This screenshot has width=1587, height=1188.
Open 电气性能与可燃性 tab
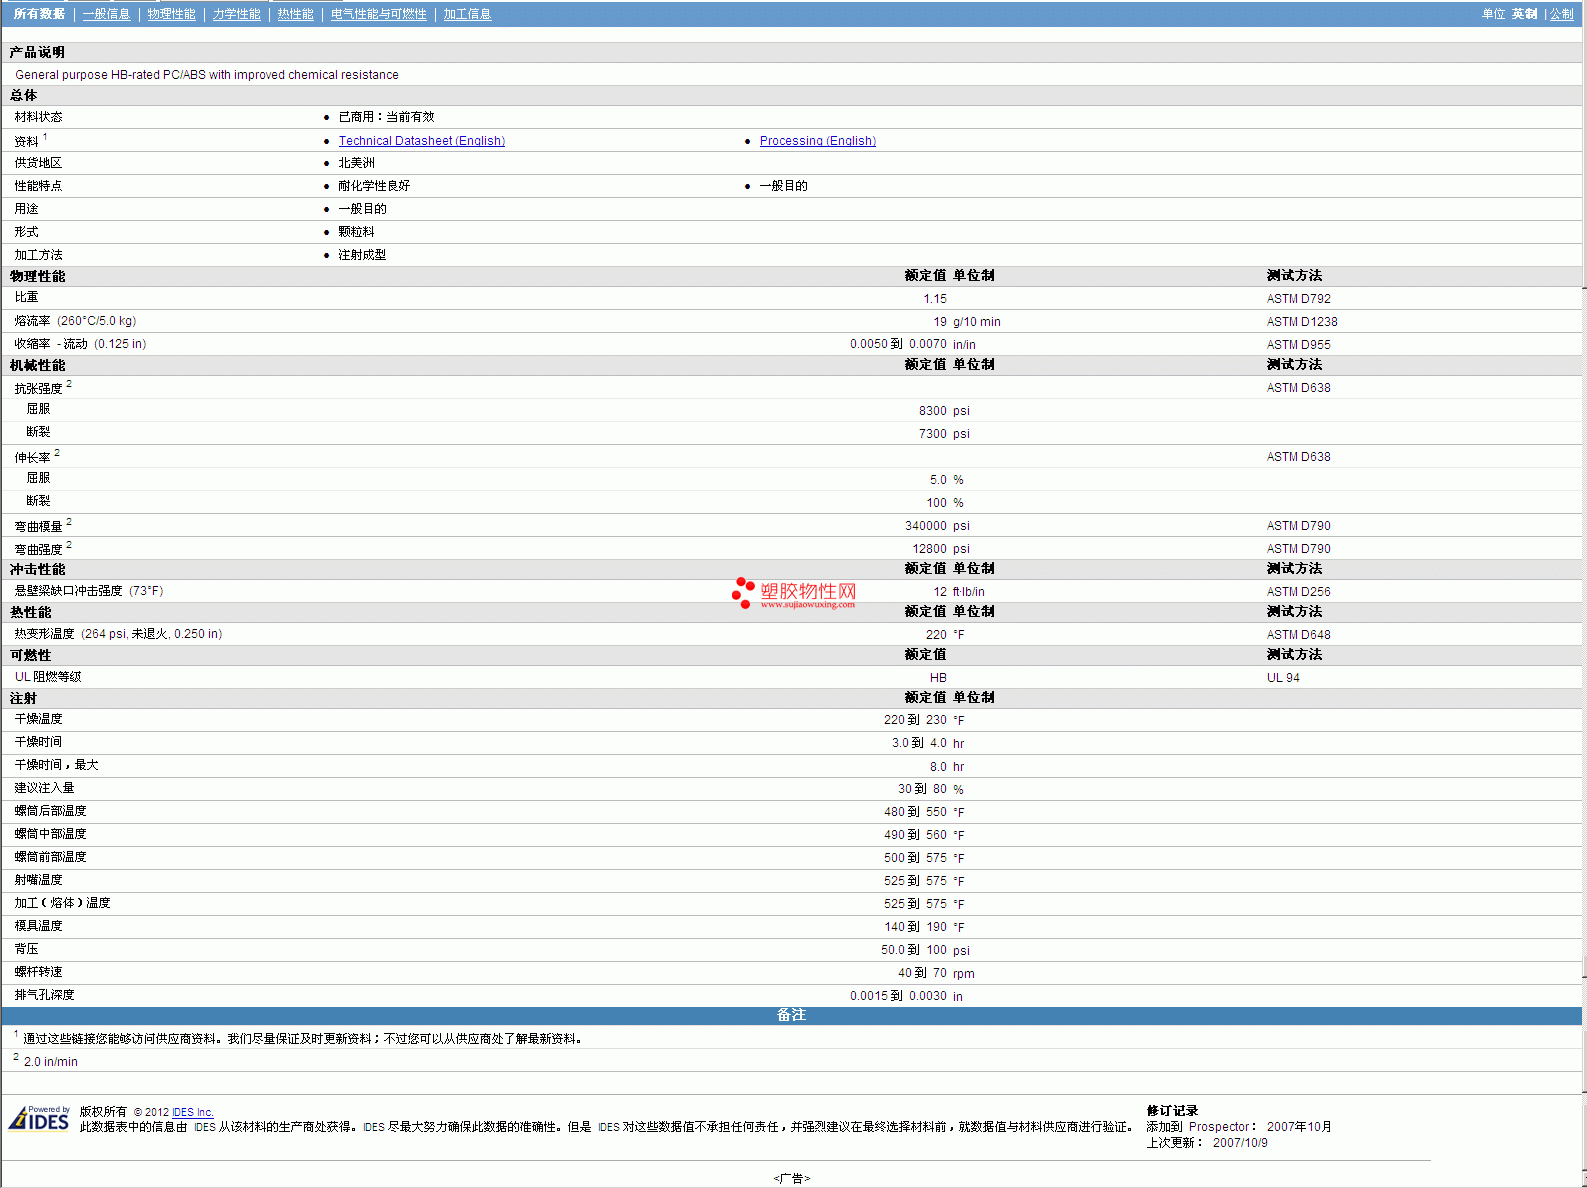click(x=378, y=14)
